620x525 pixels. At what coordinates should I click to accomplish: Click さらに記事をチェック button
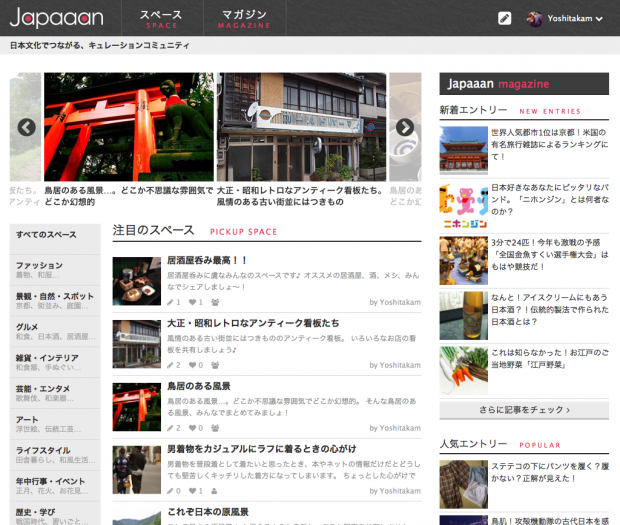(x=524, y=410)
